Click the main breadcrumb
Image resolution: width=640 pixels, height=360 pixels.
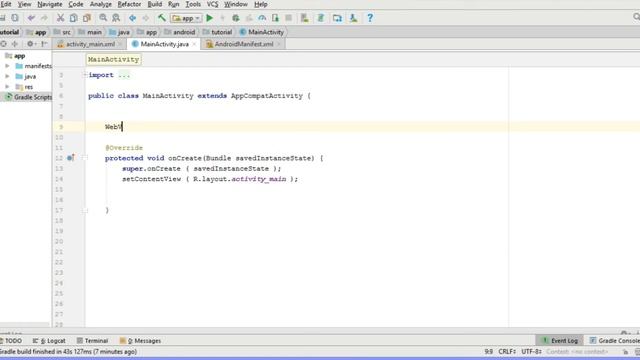(x=90, y=32)
